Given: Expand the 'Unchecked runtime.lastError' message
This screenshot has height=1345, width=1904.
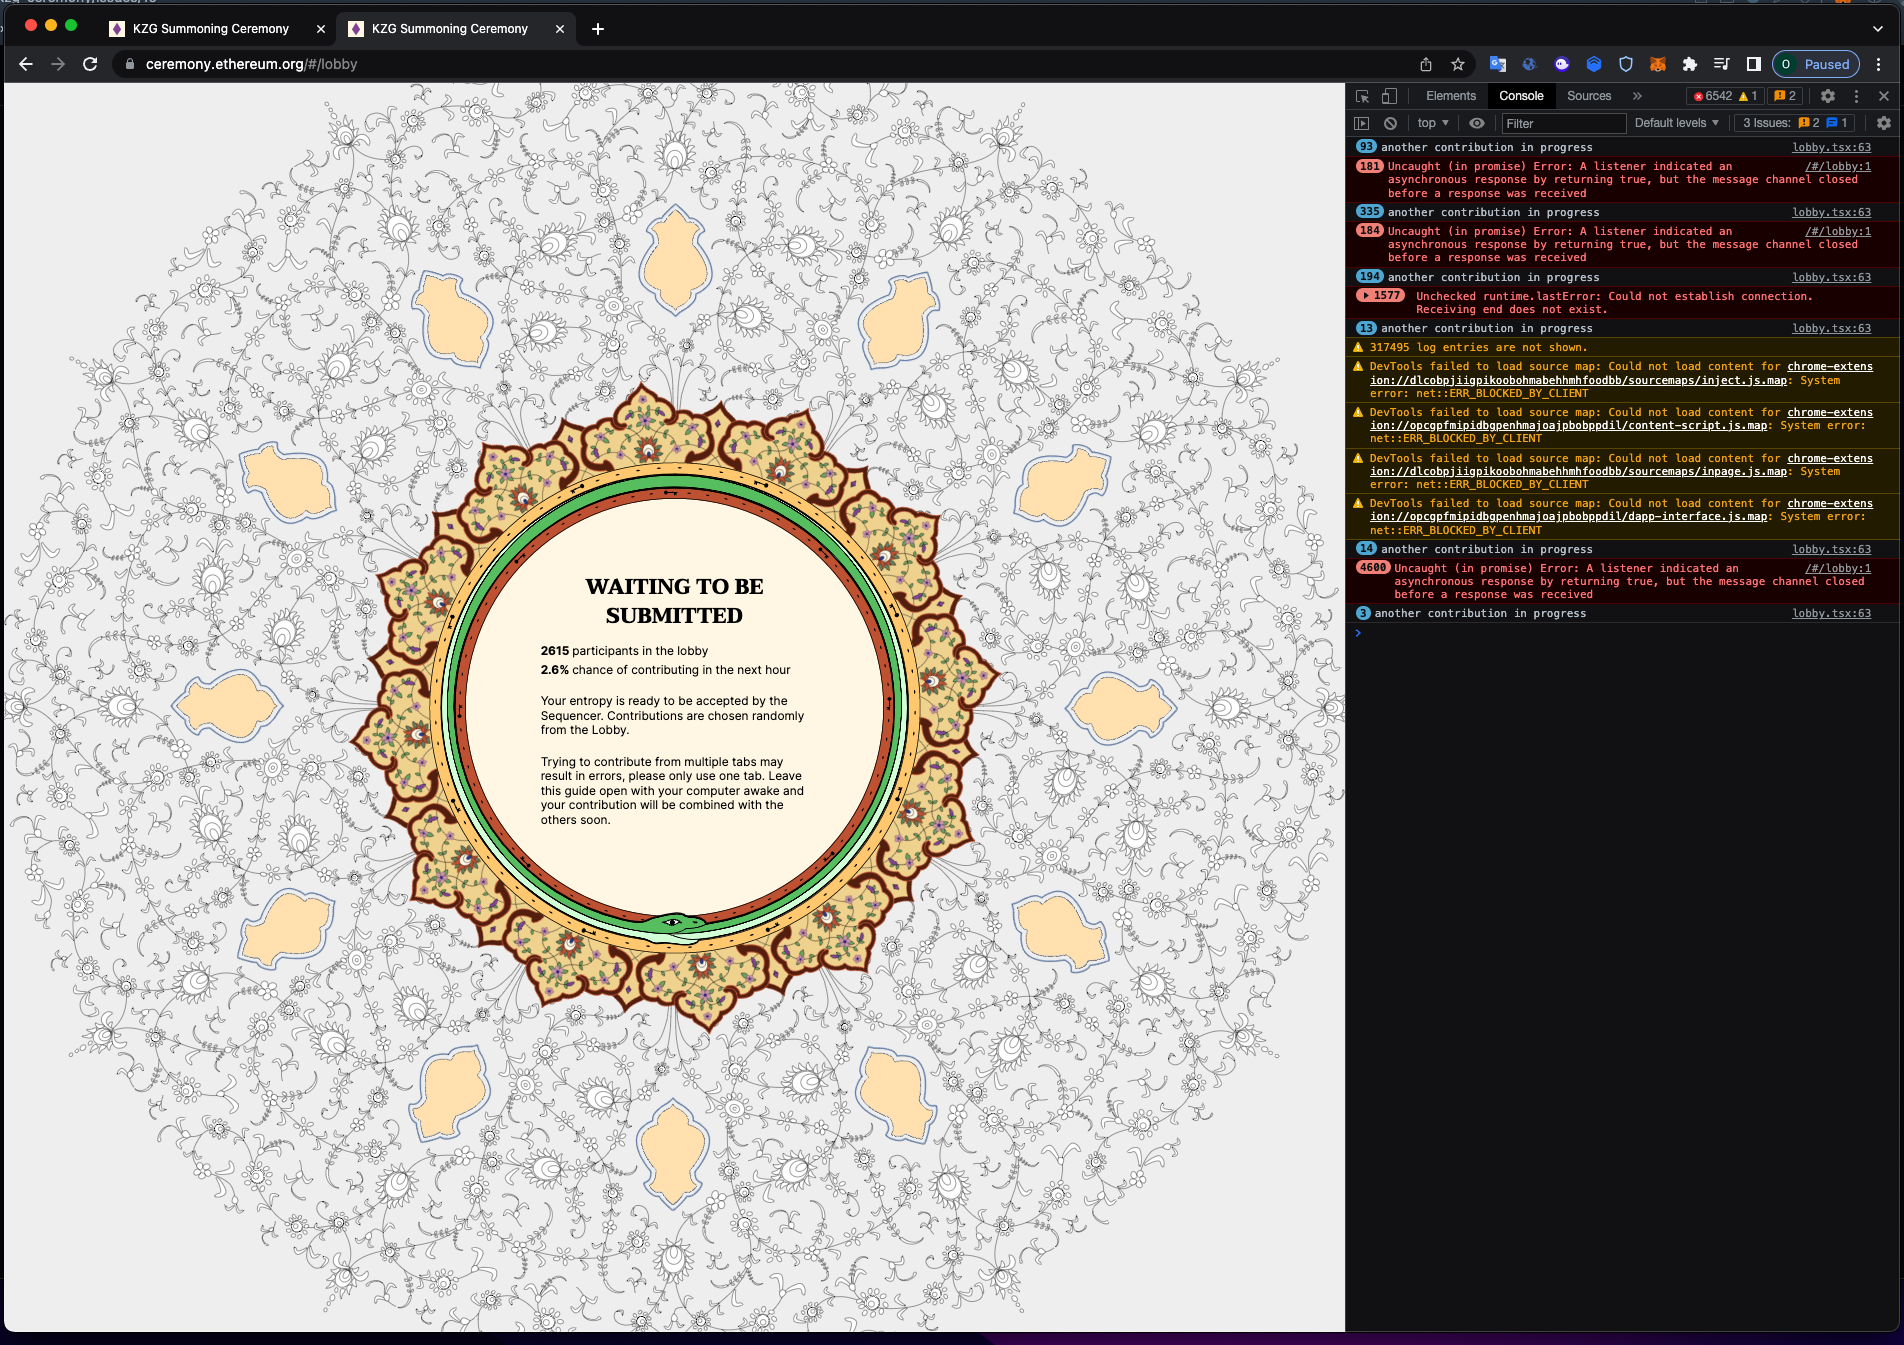Looking at the screenshot, I should pyautogui.click(x=1366, y=296).
